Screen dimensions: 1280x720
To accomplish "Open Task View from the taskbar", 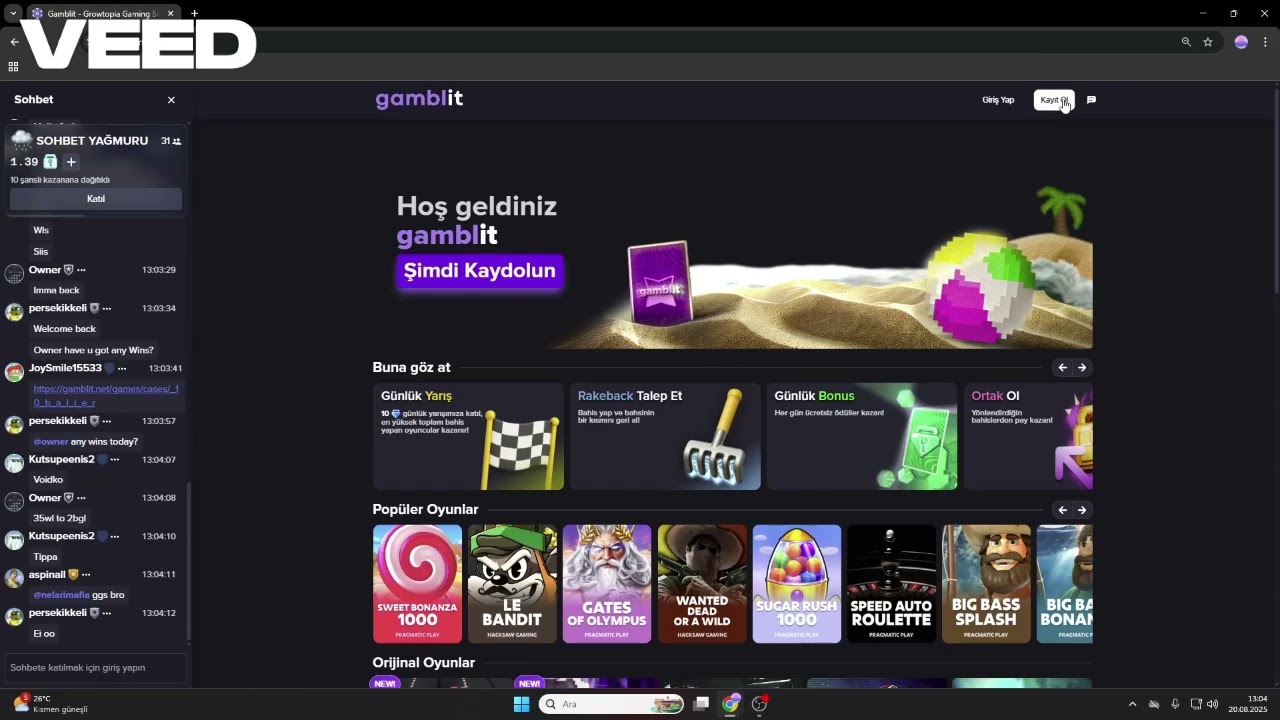I will 701,704.
